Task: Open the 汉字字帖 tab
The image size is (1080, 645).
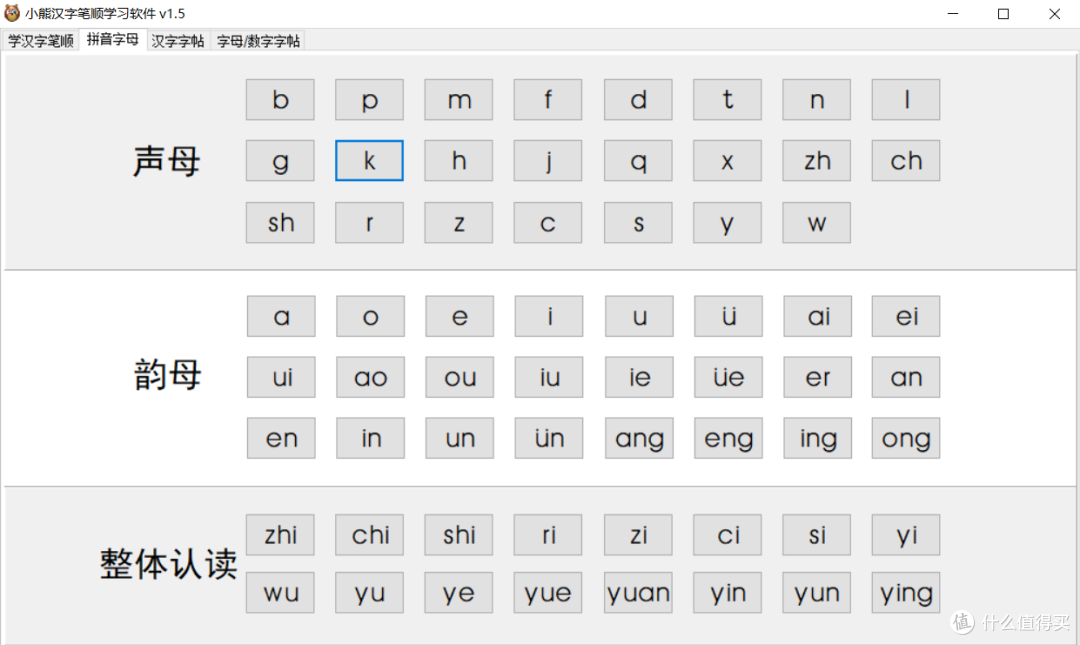Action: tap(178, 41)
